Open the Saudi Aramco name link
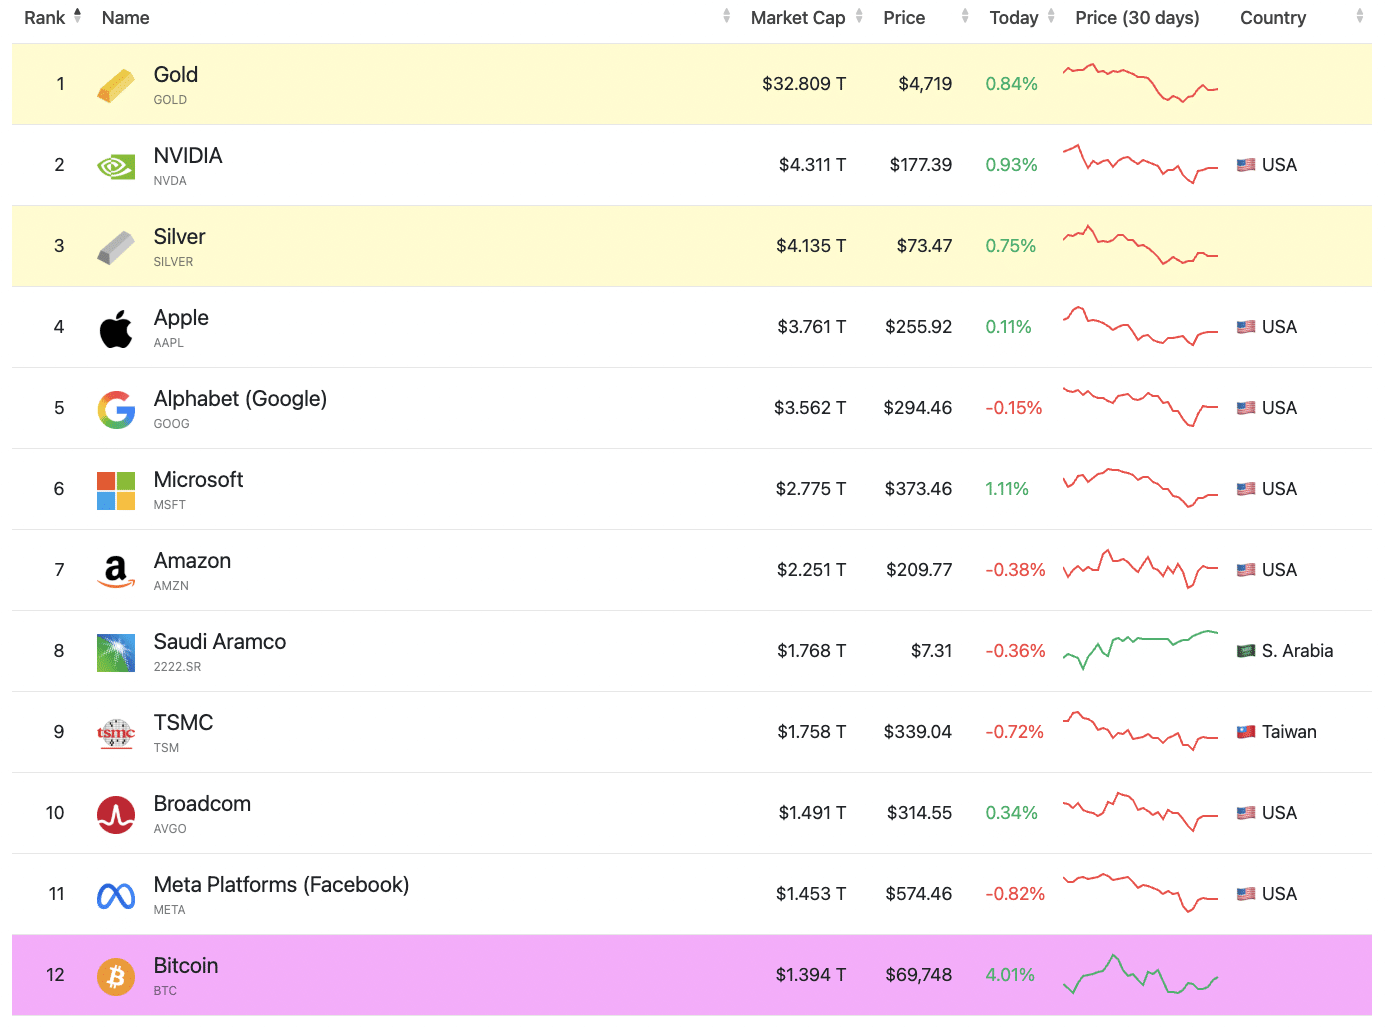 (x=220, y=642)
